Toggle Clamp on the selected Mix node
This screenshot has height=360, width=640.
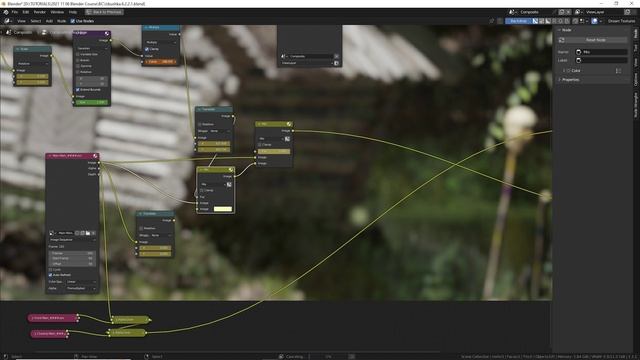tap(202, 190)
